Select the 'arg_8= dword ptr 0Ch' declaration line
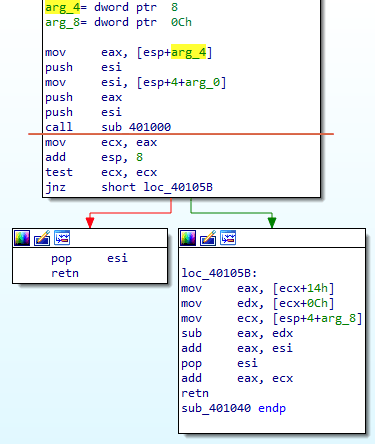This screenshot has width=375, height=444. pos(119,22)
